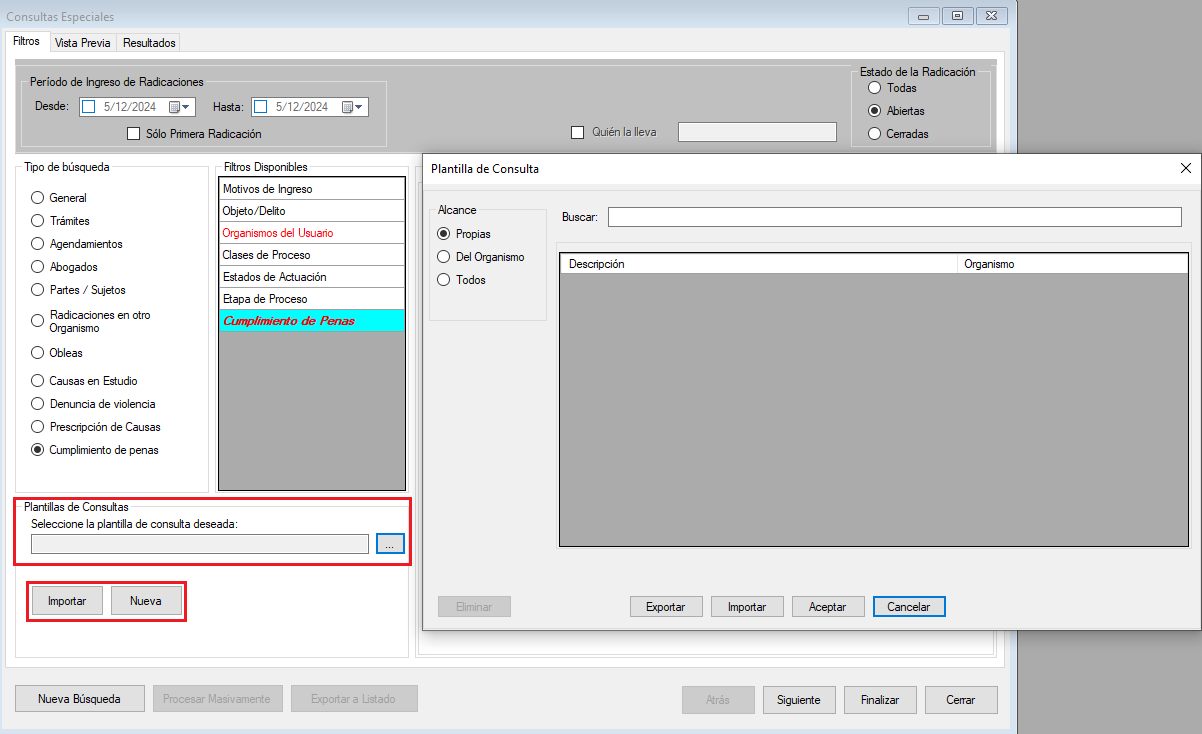This screenshot has height=734, width=1202.
Task: Open the Desde date picker calendar
Action: coord(179,107)
